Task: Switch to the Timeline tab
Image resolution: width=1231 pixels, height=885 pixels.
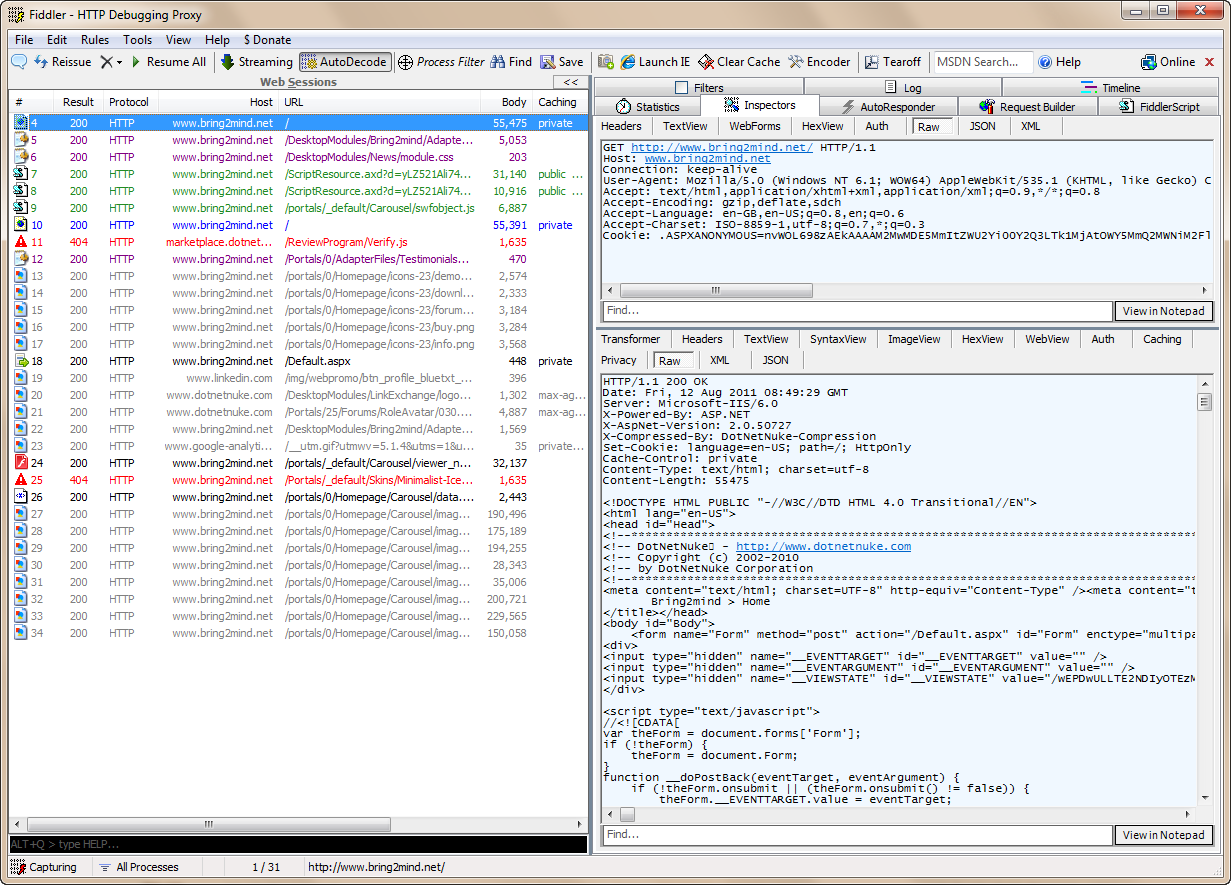Action: [1111, 87]
